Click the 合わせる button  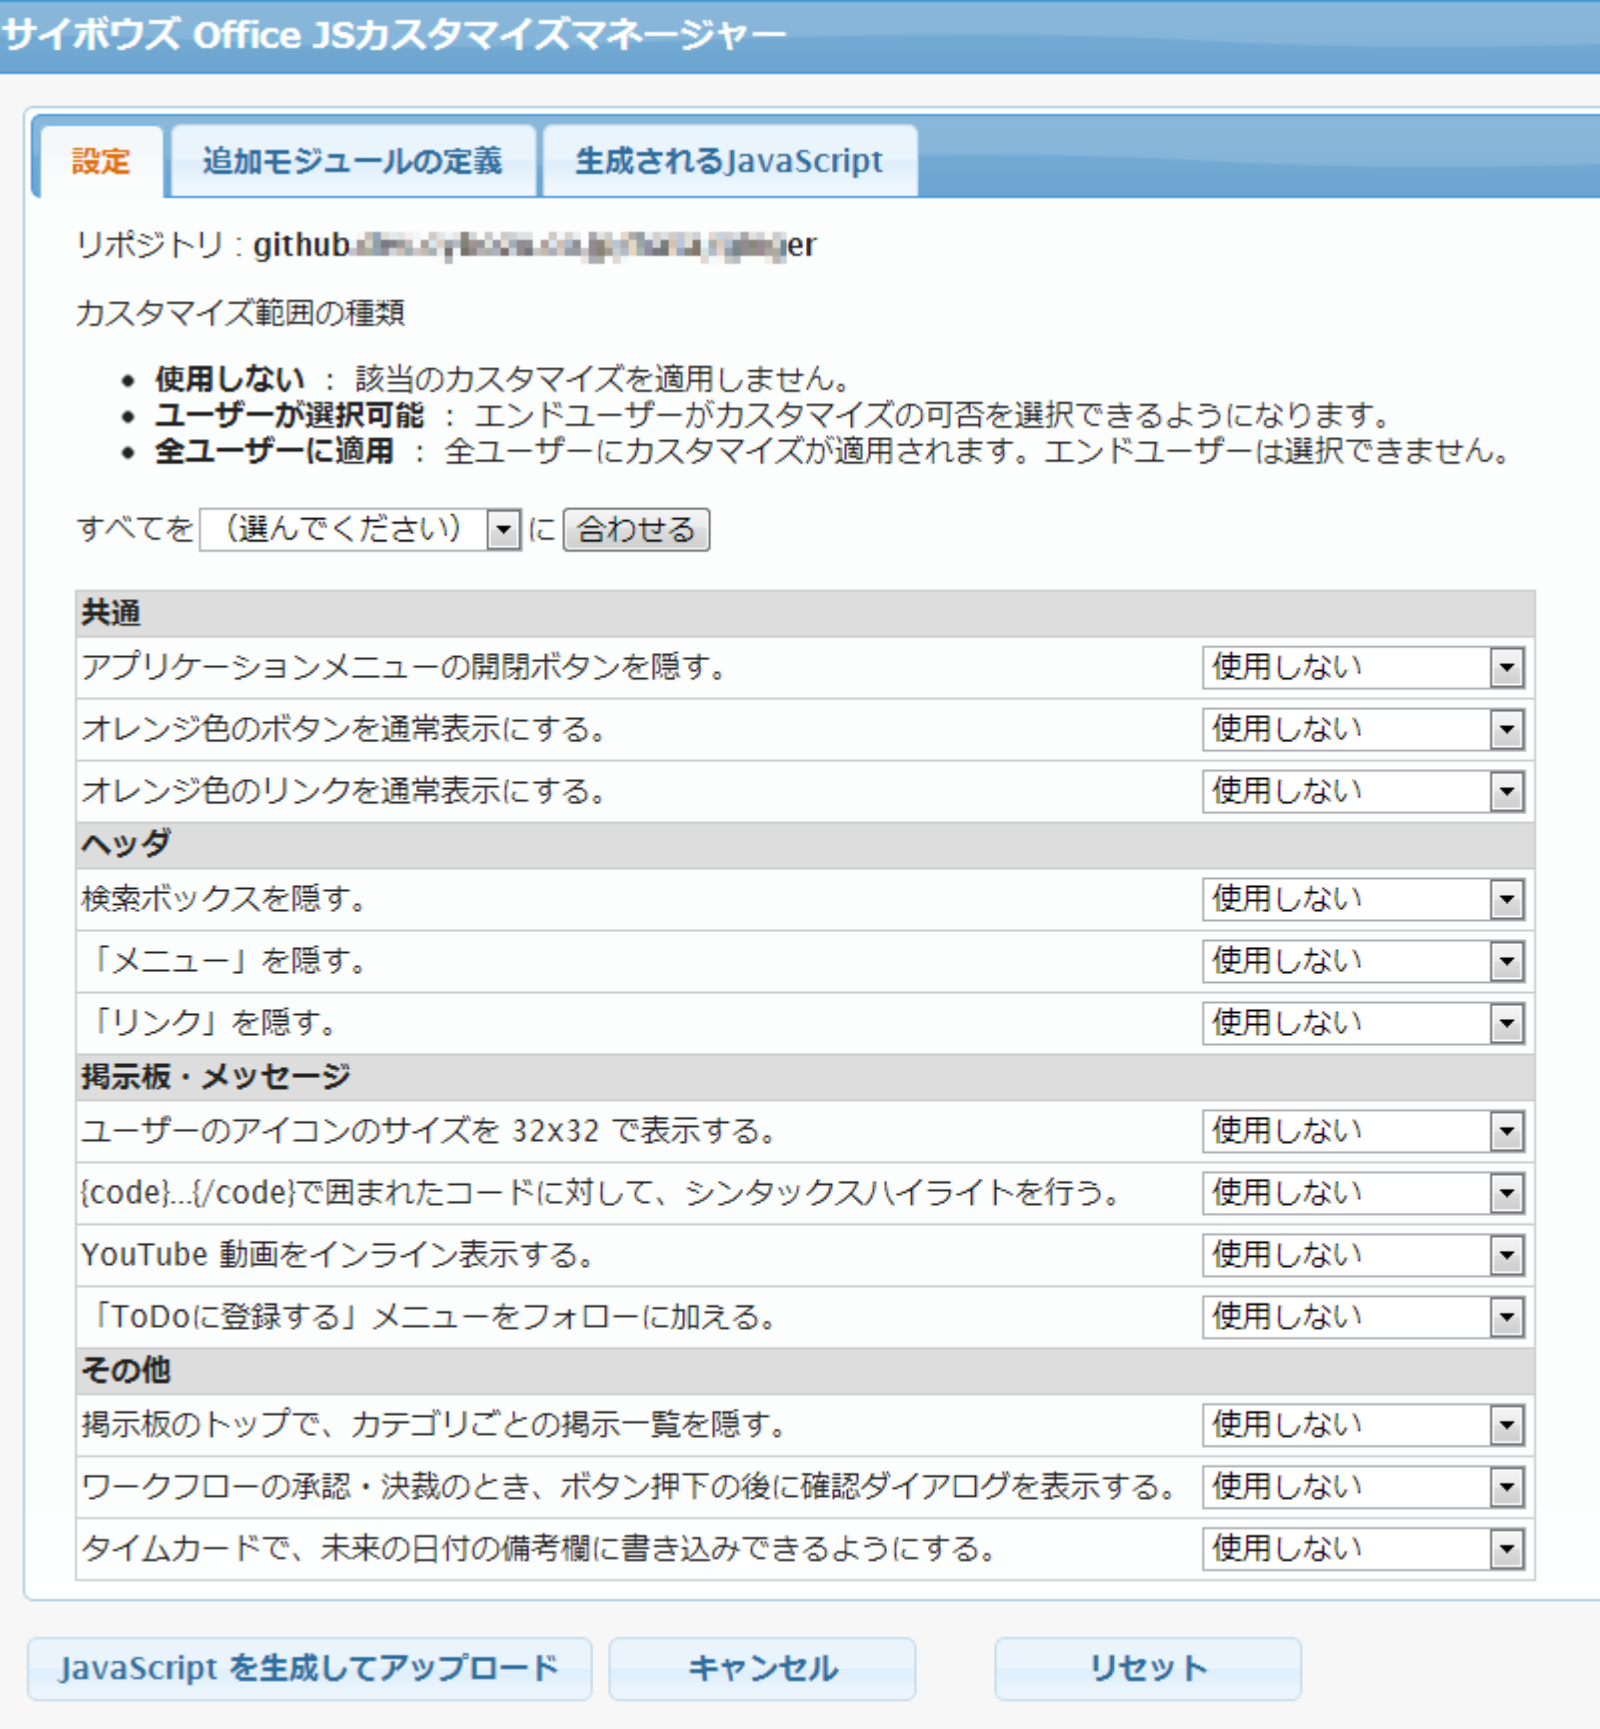[636, 529]
